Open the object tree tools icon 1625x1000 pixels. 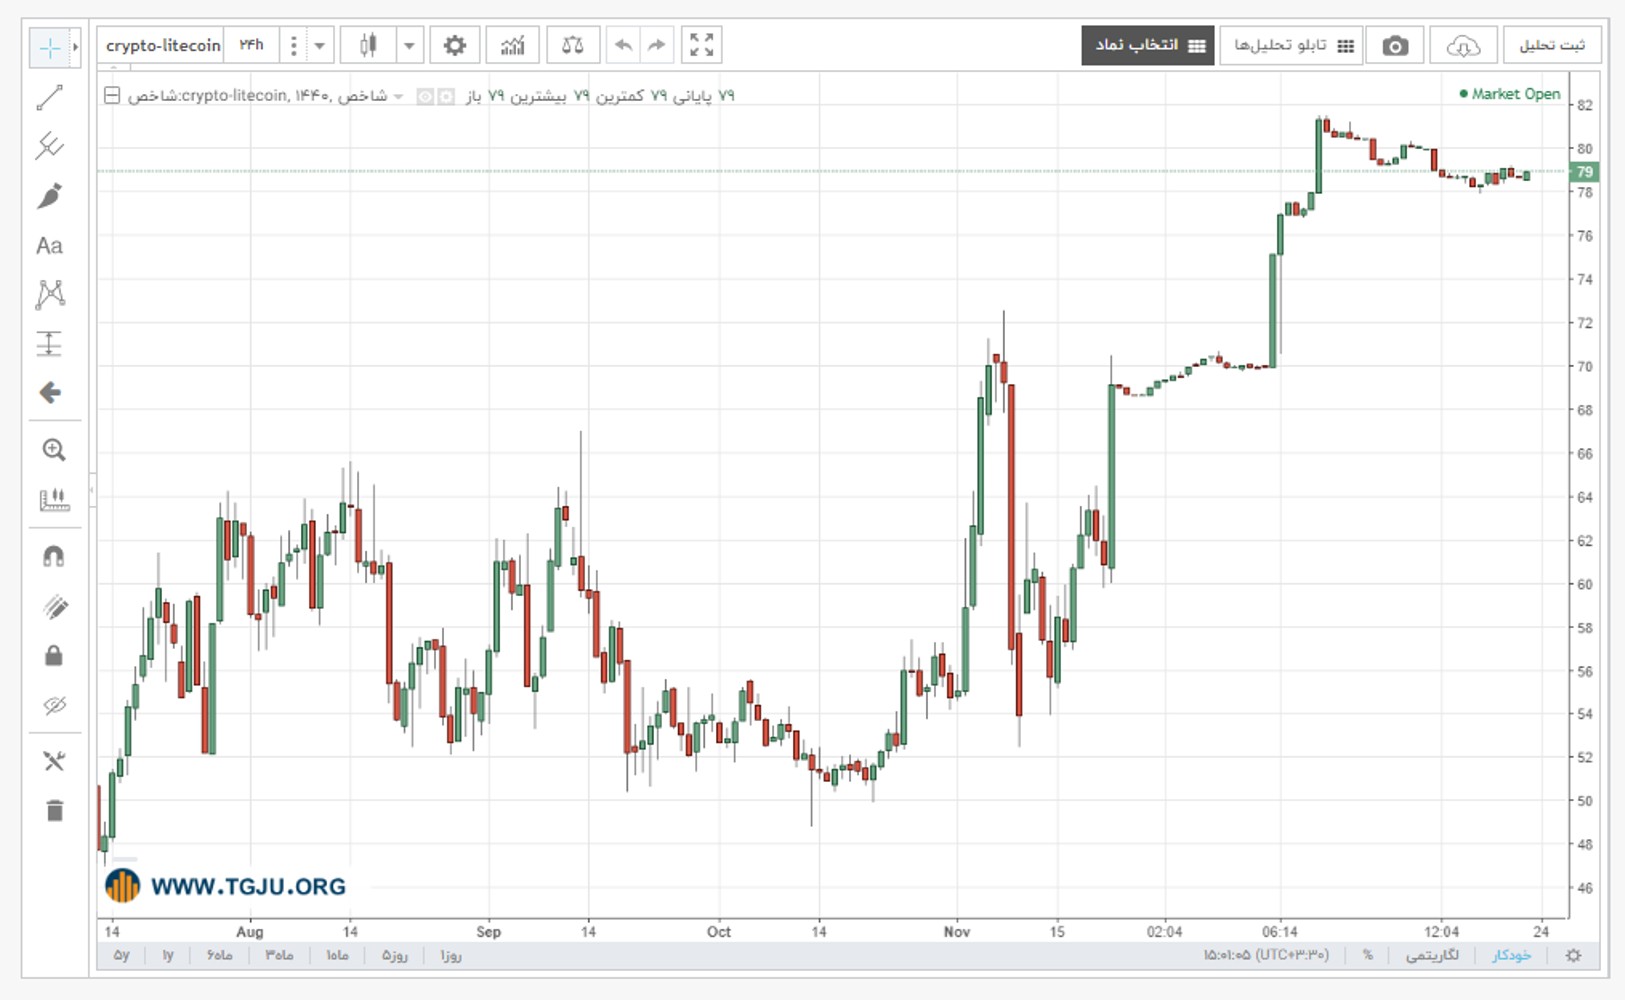pos(54,761)
